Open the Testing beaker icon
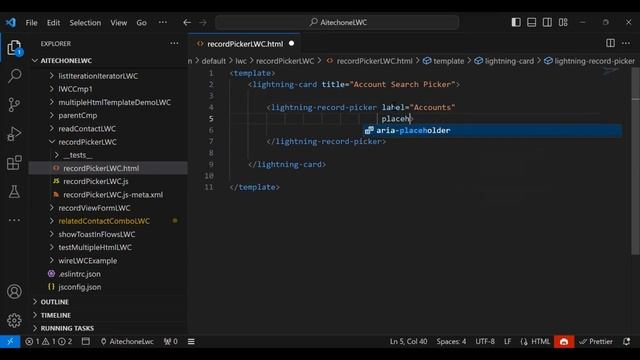 [x=14, y=191]
